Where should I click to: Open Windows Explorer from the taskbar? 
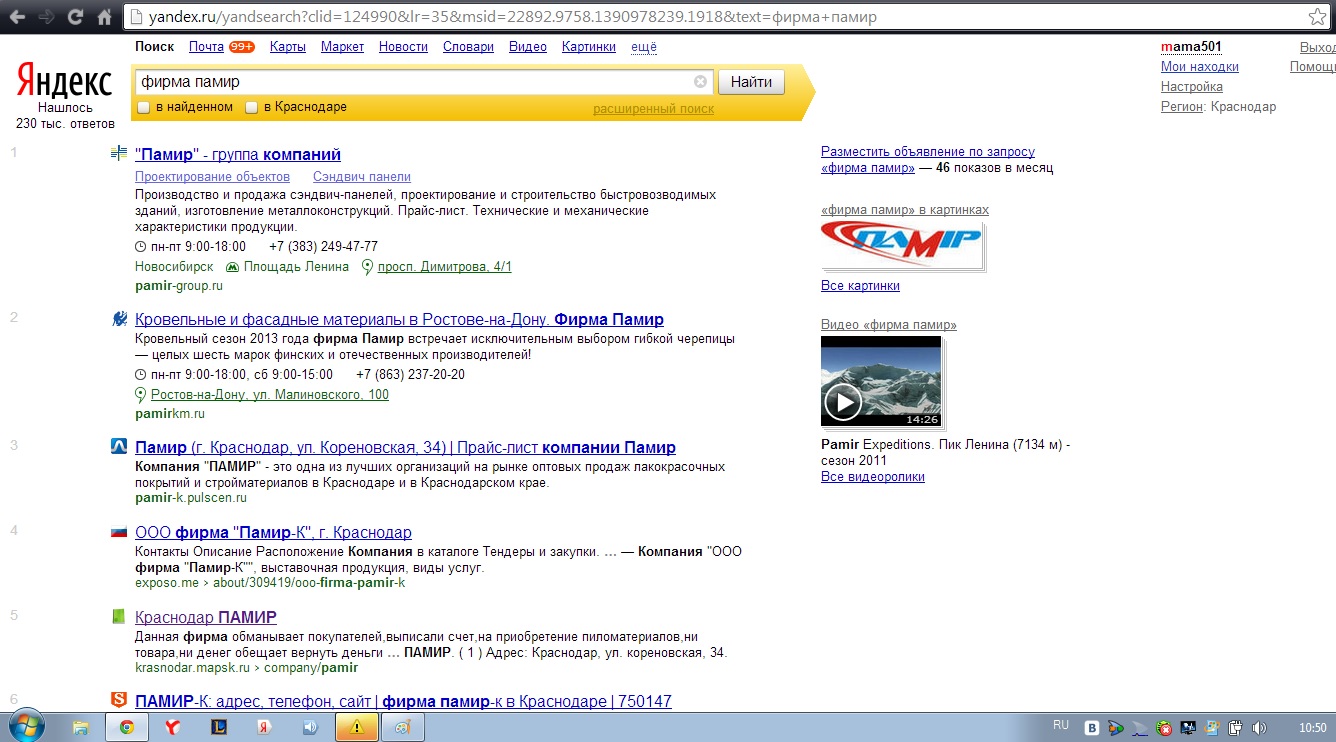(81, 727)
